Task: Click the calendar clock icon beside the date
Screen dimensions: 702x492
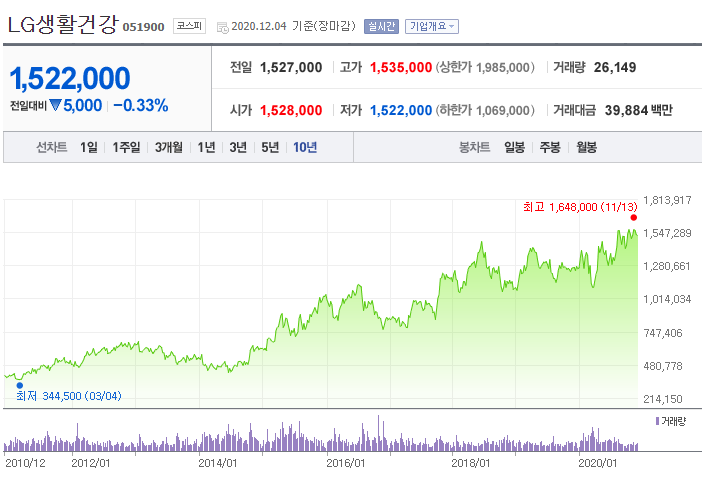Action: coord(223,27)
